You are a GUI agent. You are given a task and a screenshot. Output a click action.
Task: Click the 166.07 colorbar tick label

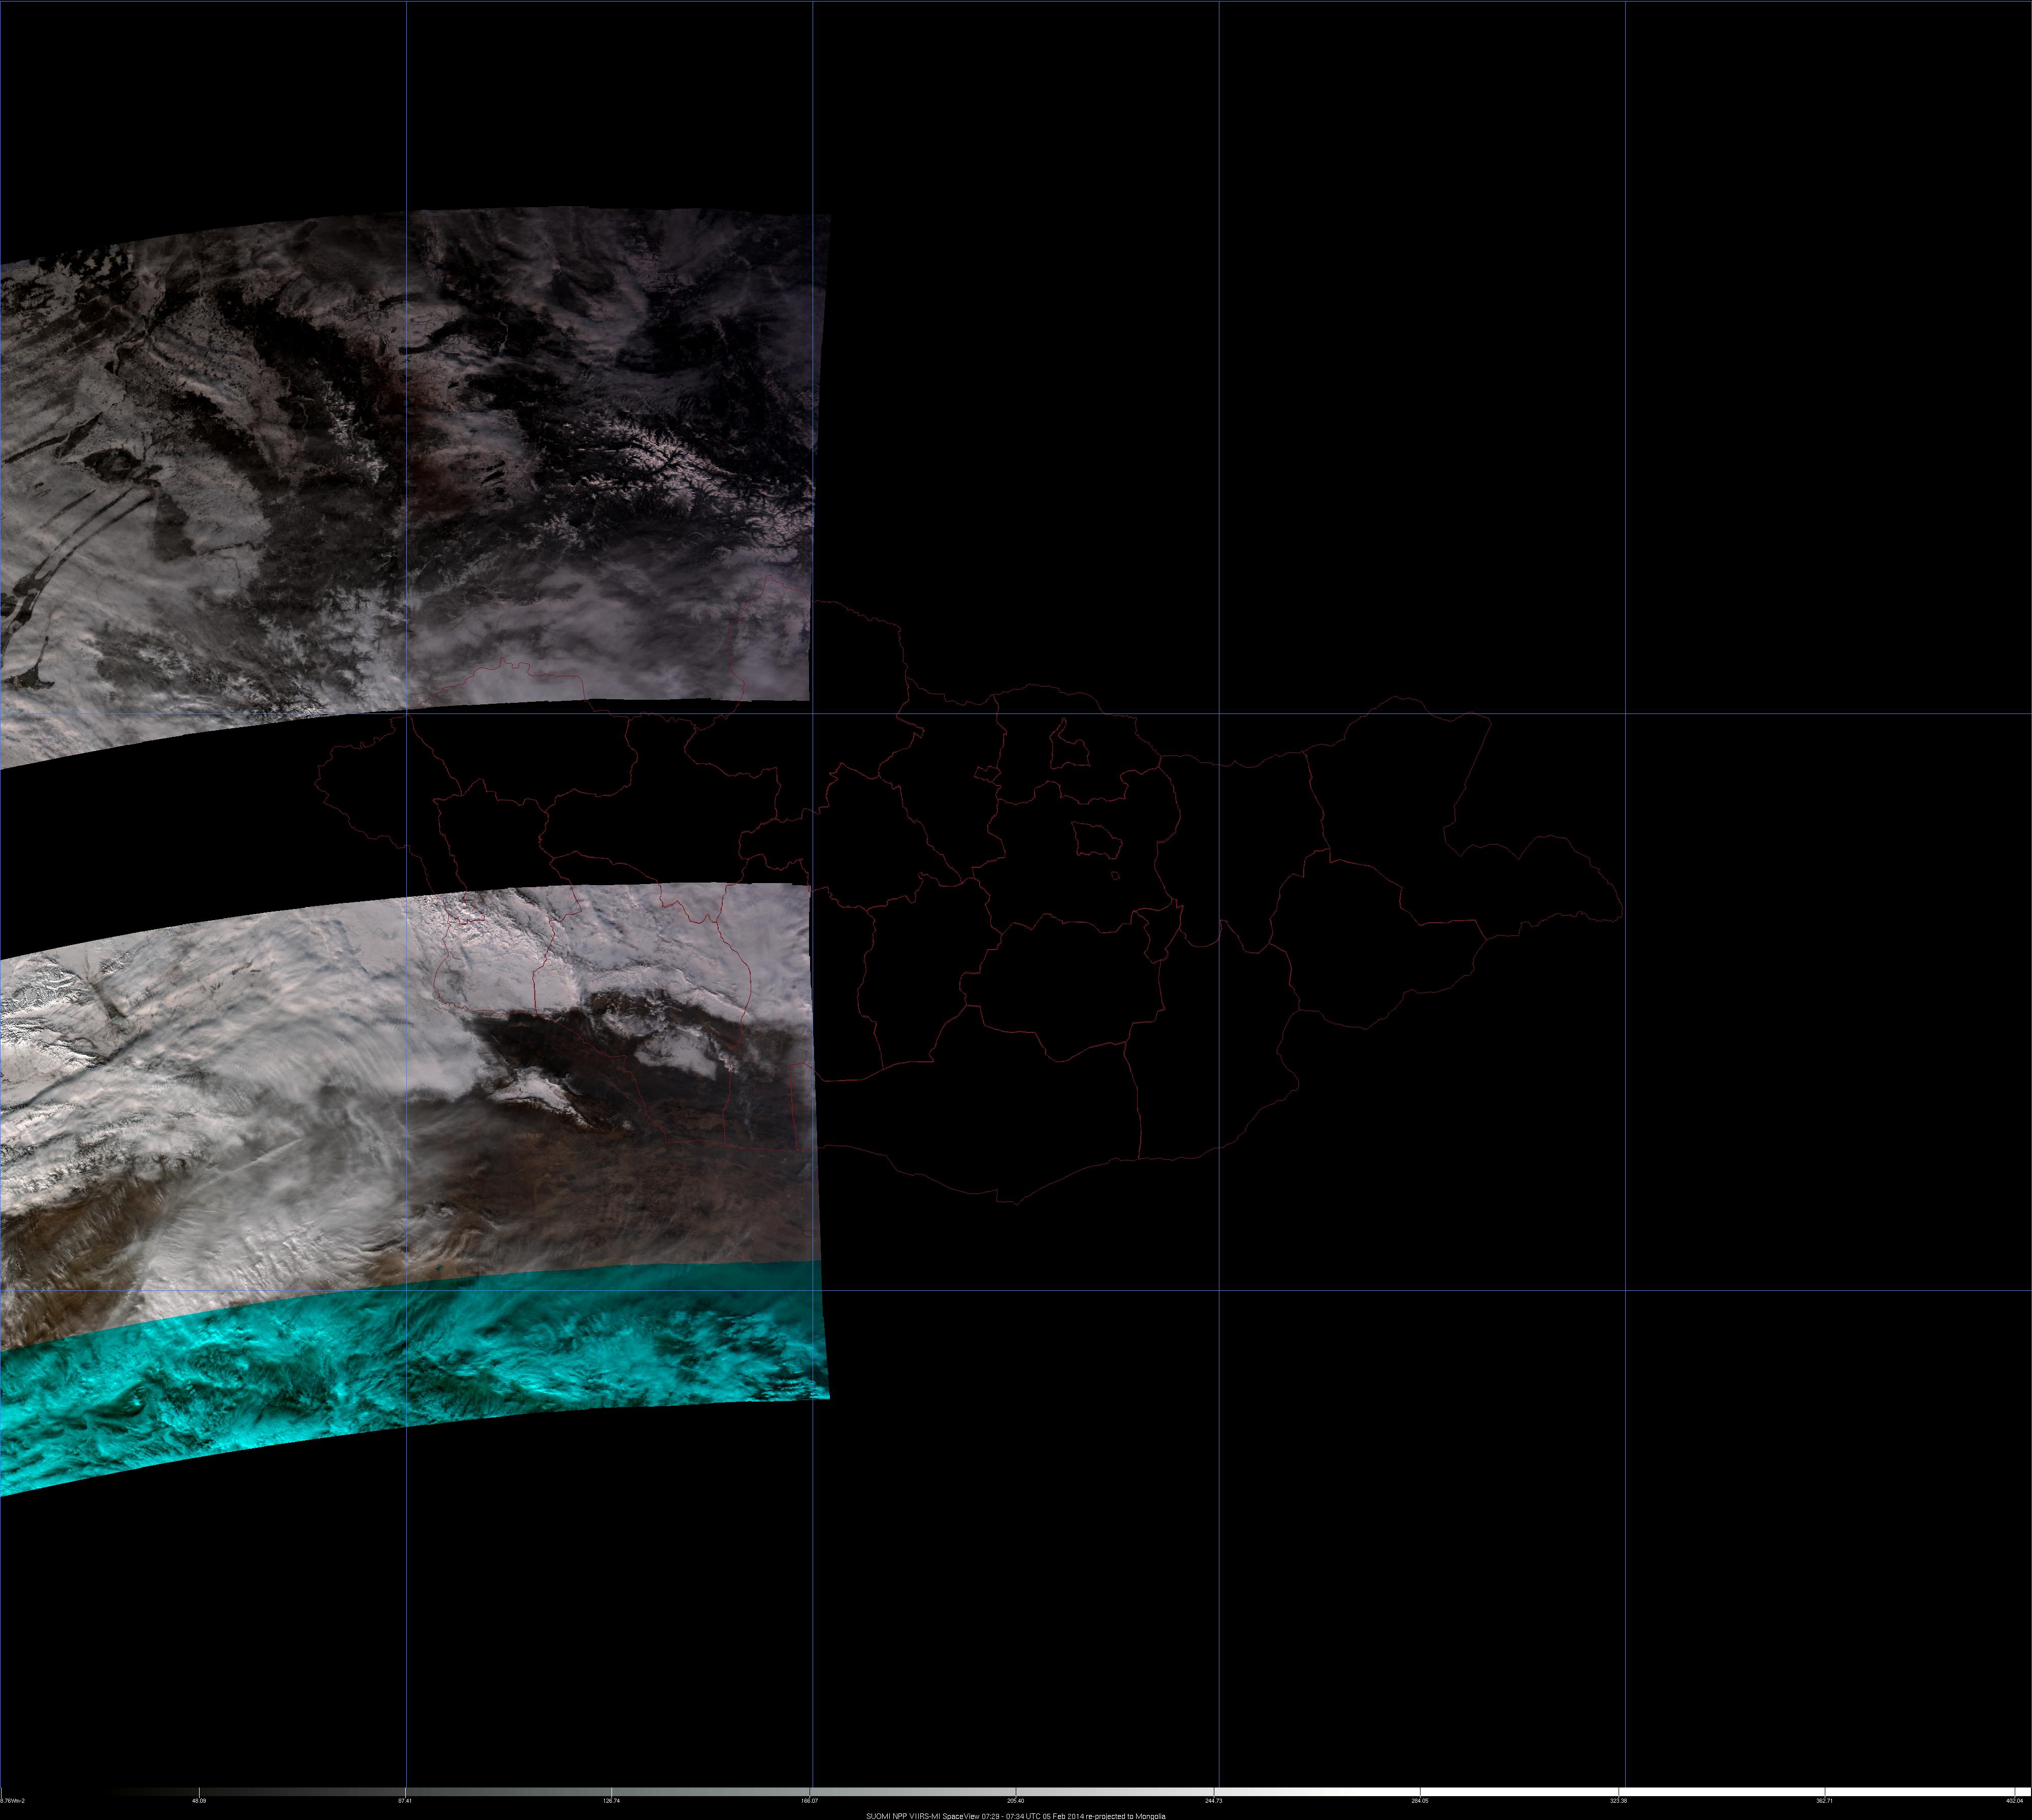[810, 1801]
